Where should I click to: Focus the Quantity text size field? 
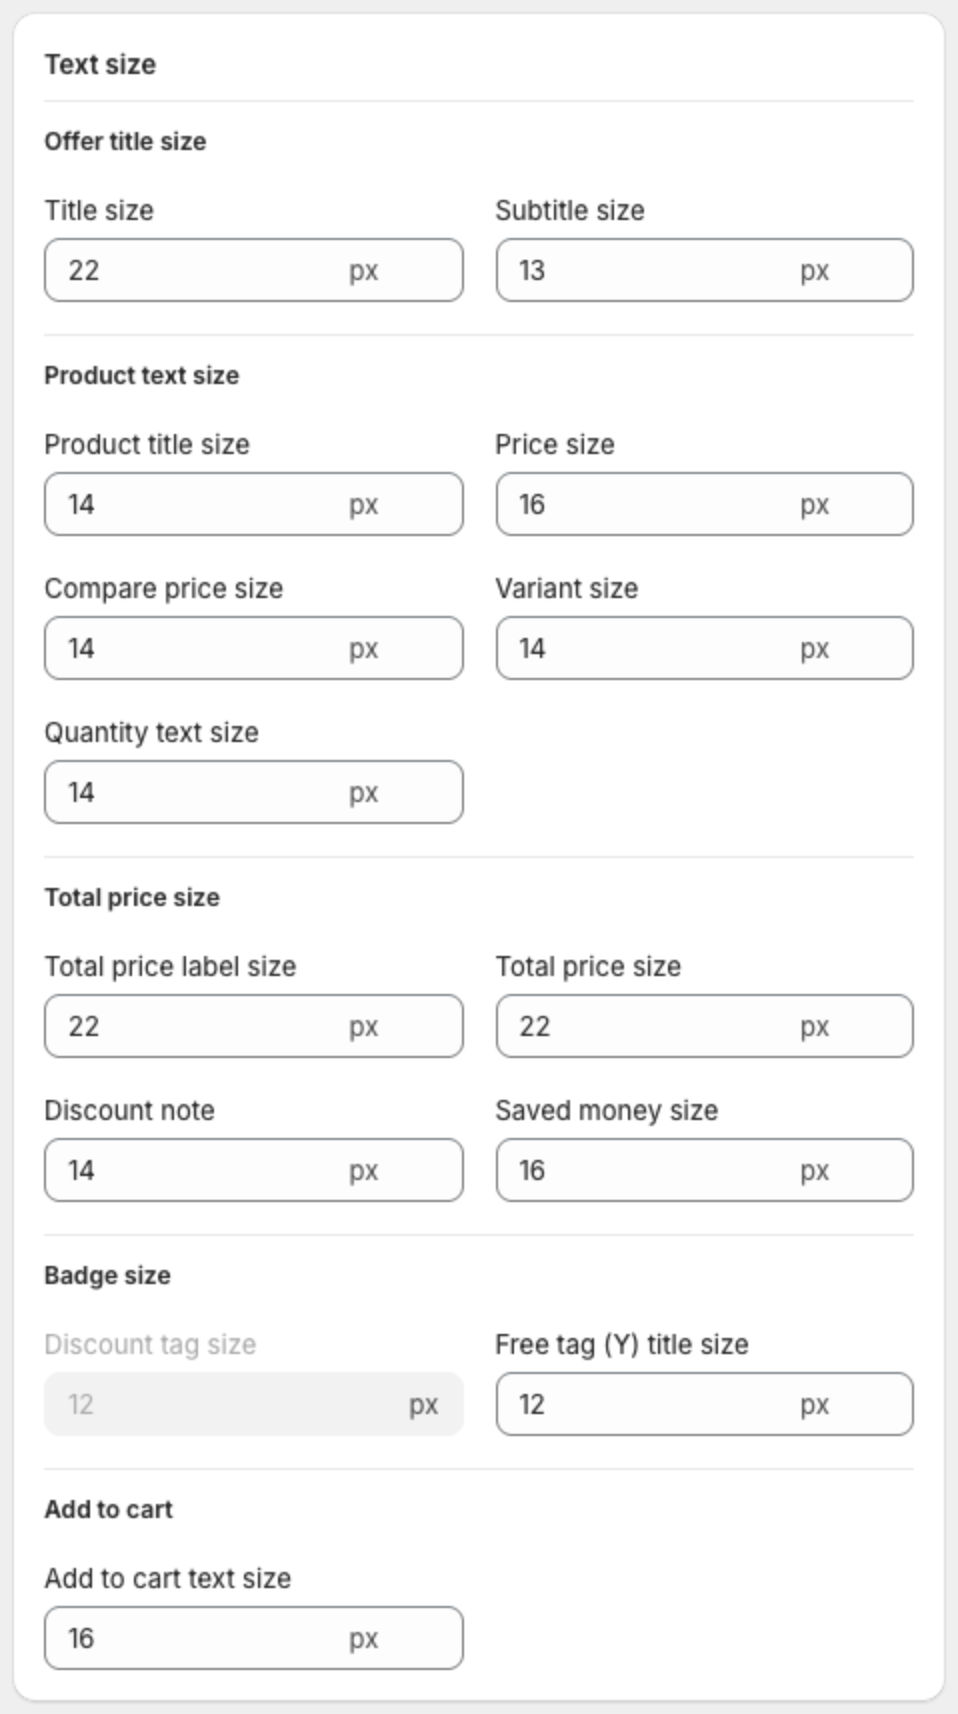[x=254, y=792]
